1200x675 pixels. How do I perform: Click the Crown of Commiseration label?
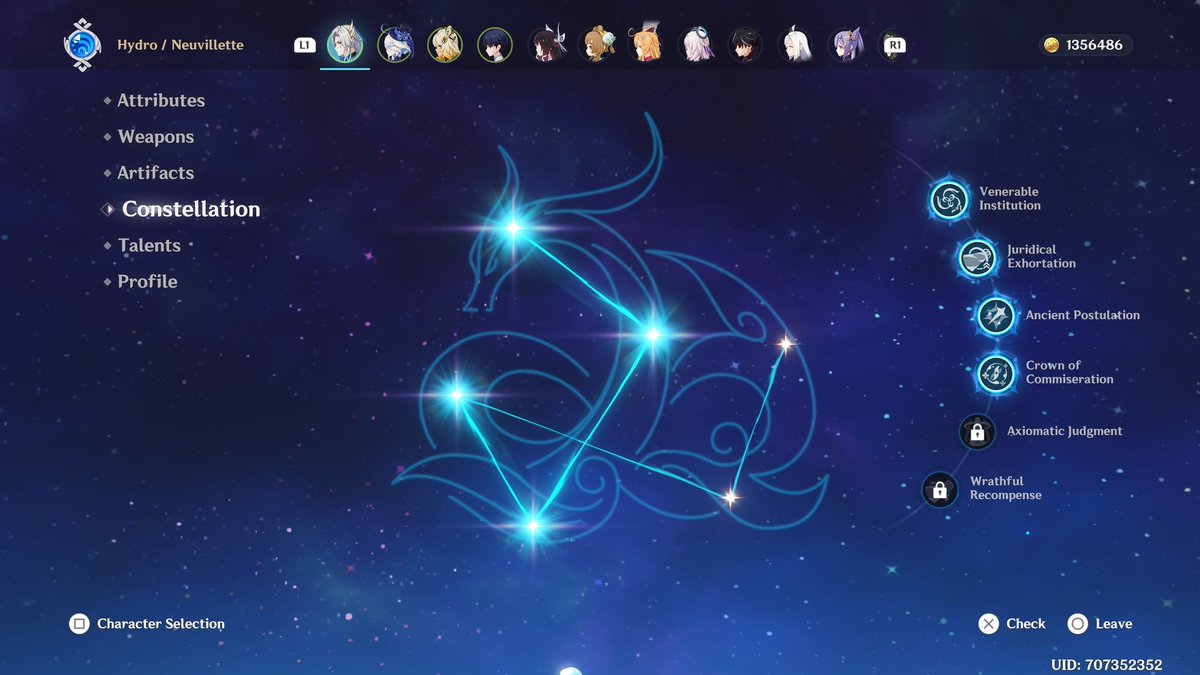[1070, 372]
